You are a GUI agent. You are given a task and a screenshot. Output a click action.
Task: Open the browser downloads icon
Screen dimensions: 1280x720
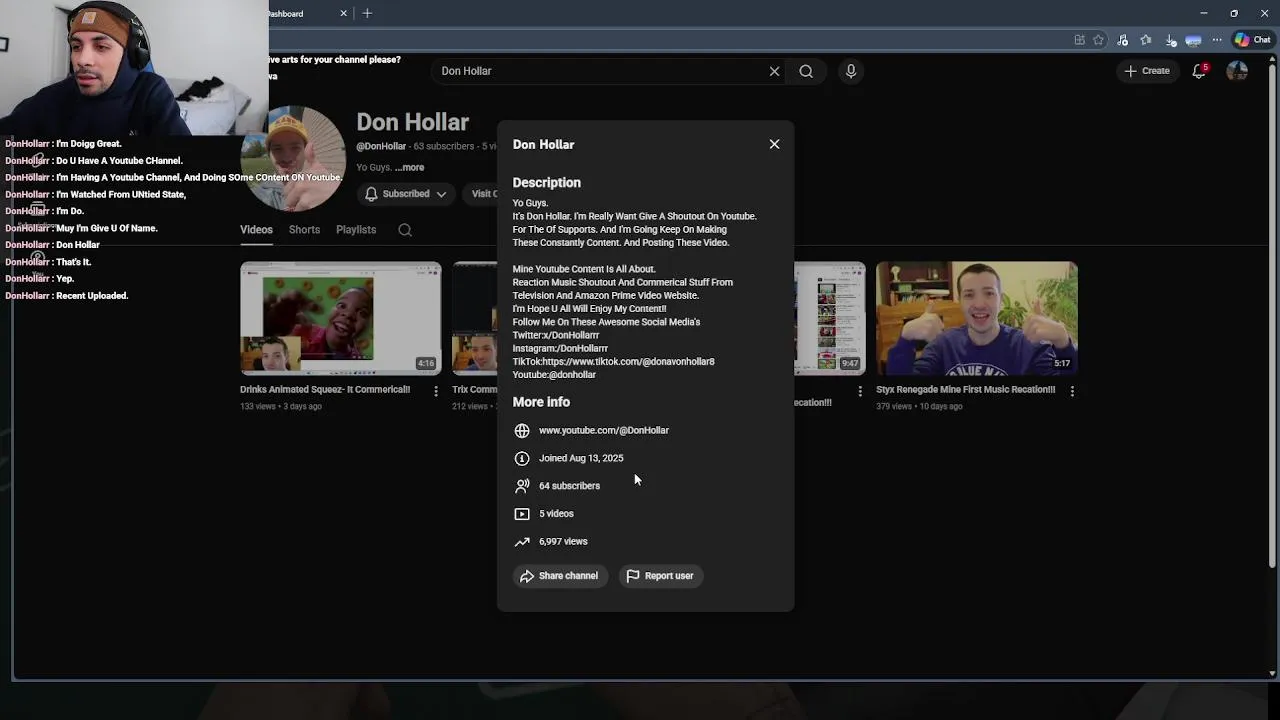(x=1171, y=40)
